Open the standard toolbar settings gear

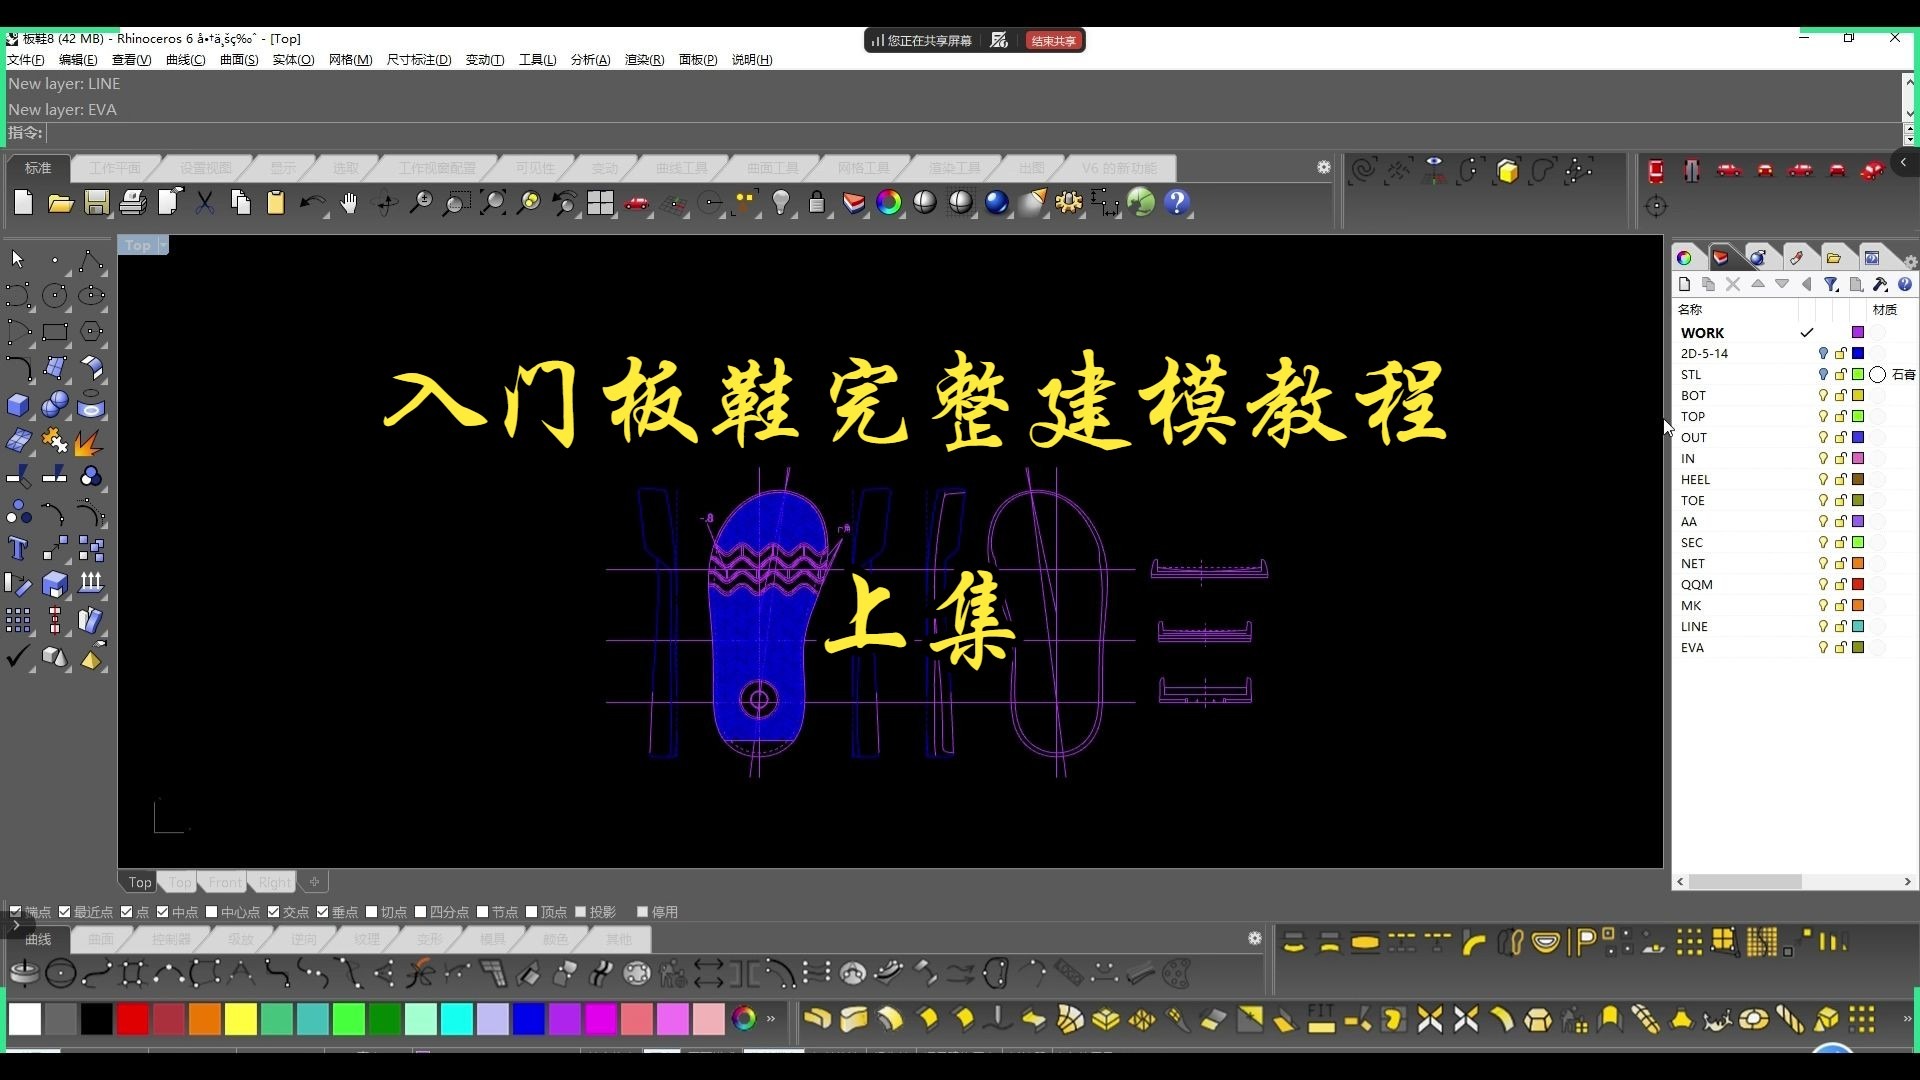coord(1324,168)
